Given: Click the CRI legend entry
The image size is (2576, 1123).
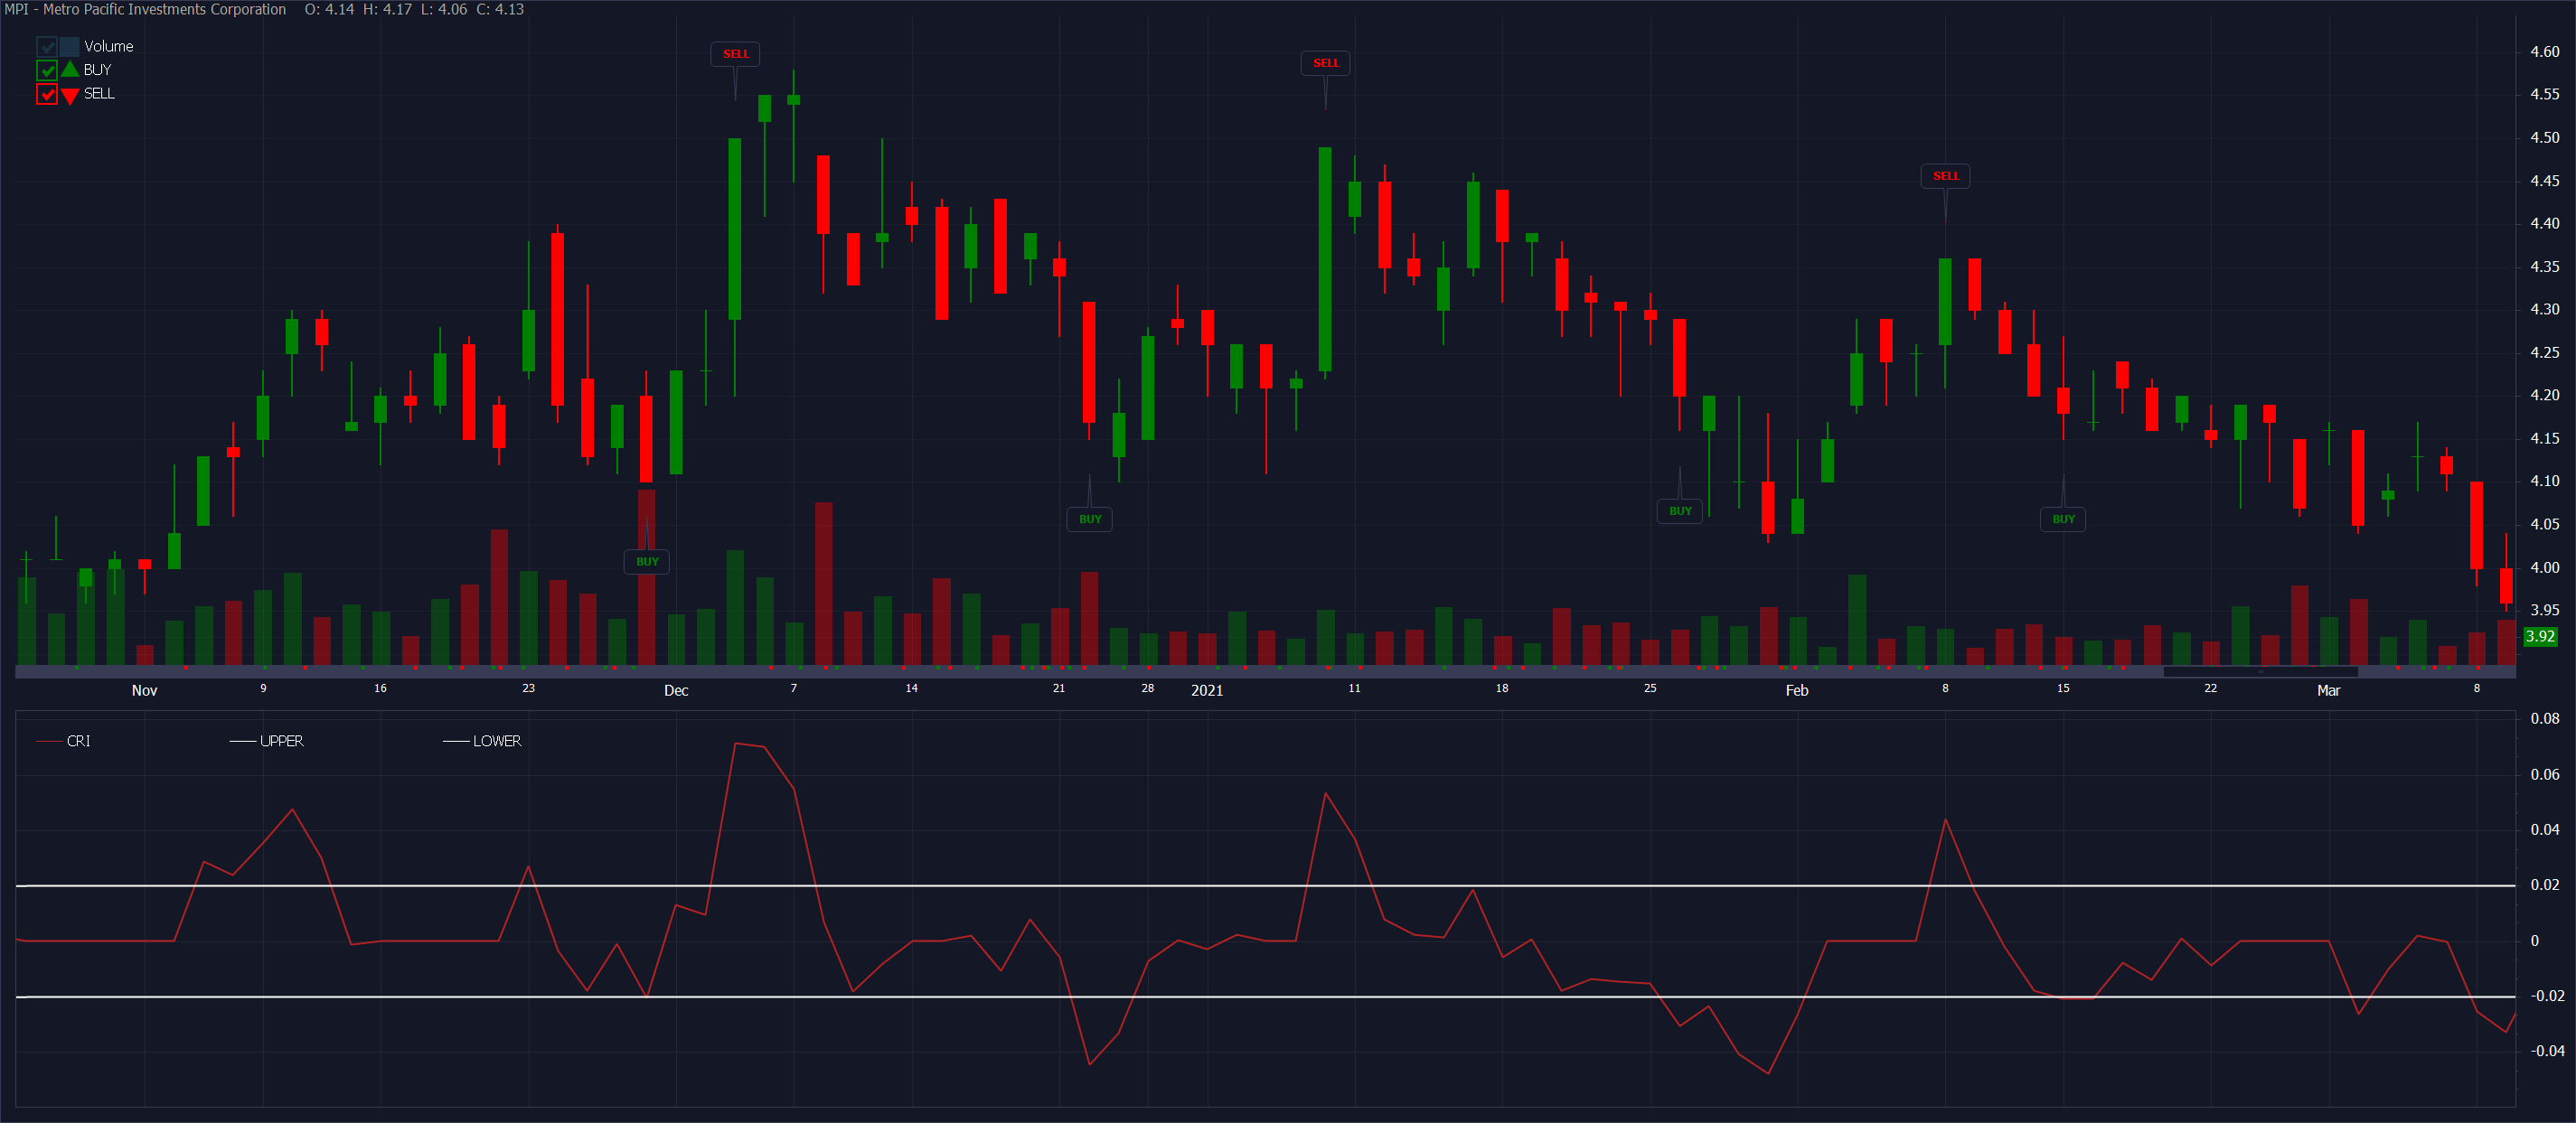Looking at the screenshot, I should tap(77, 741).
